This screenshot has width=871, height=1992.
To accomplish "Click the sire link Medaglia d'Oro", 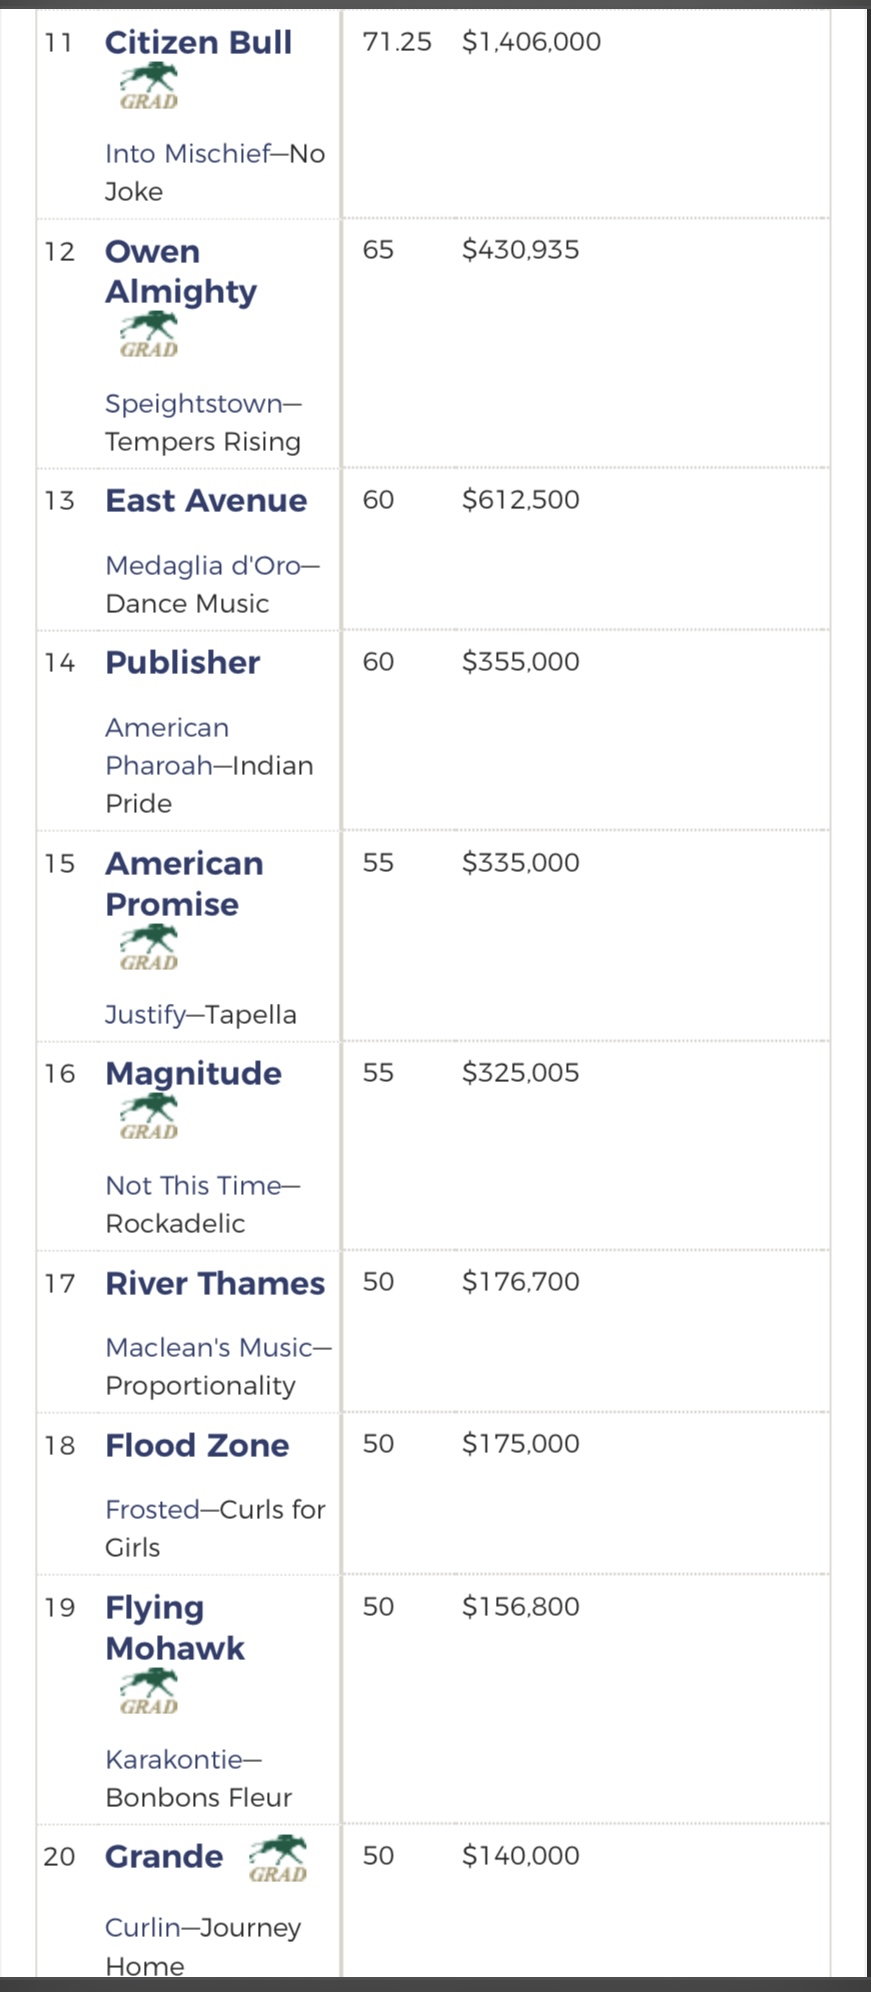I will (x=203, y=566).
